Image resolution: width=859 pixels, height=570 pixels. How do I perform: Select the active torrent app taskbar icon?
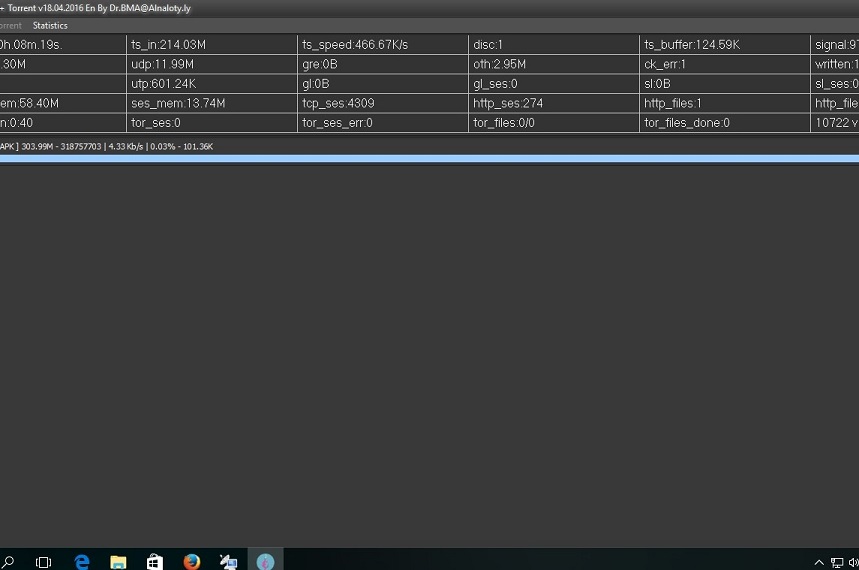click(265, 561)
